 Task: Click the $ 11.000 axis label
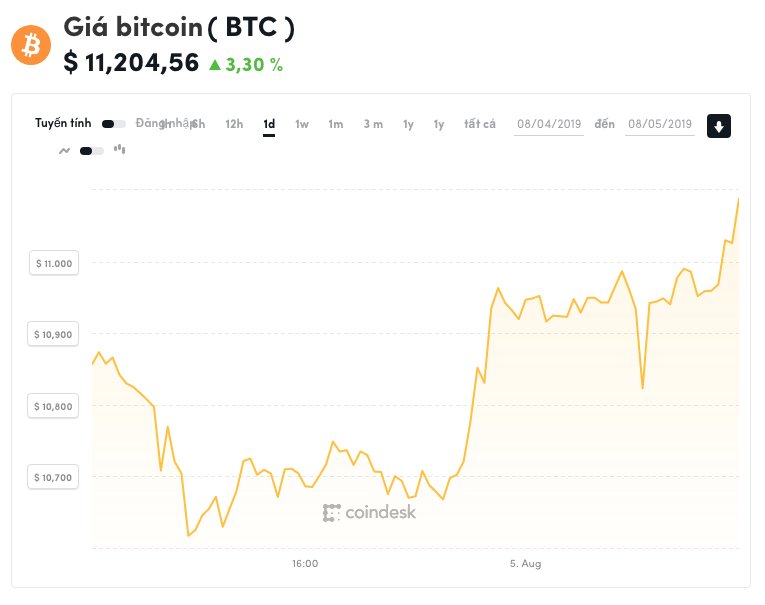pos(54,263)
